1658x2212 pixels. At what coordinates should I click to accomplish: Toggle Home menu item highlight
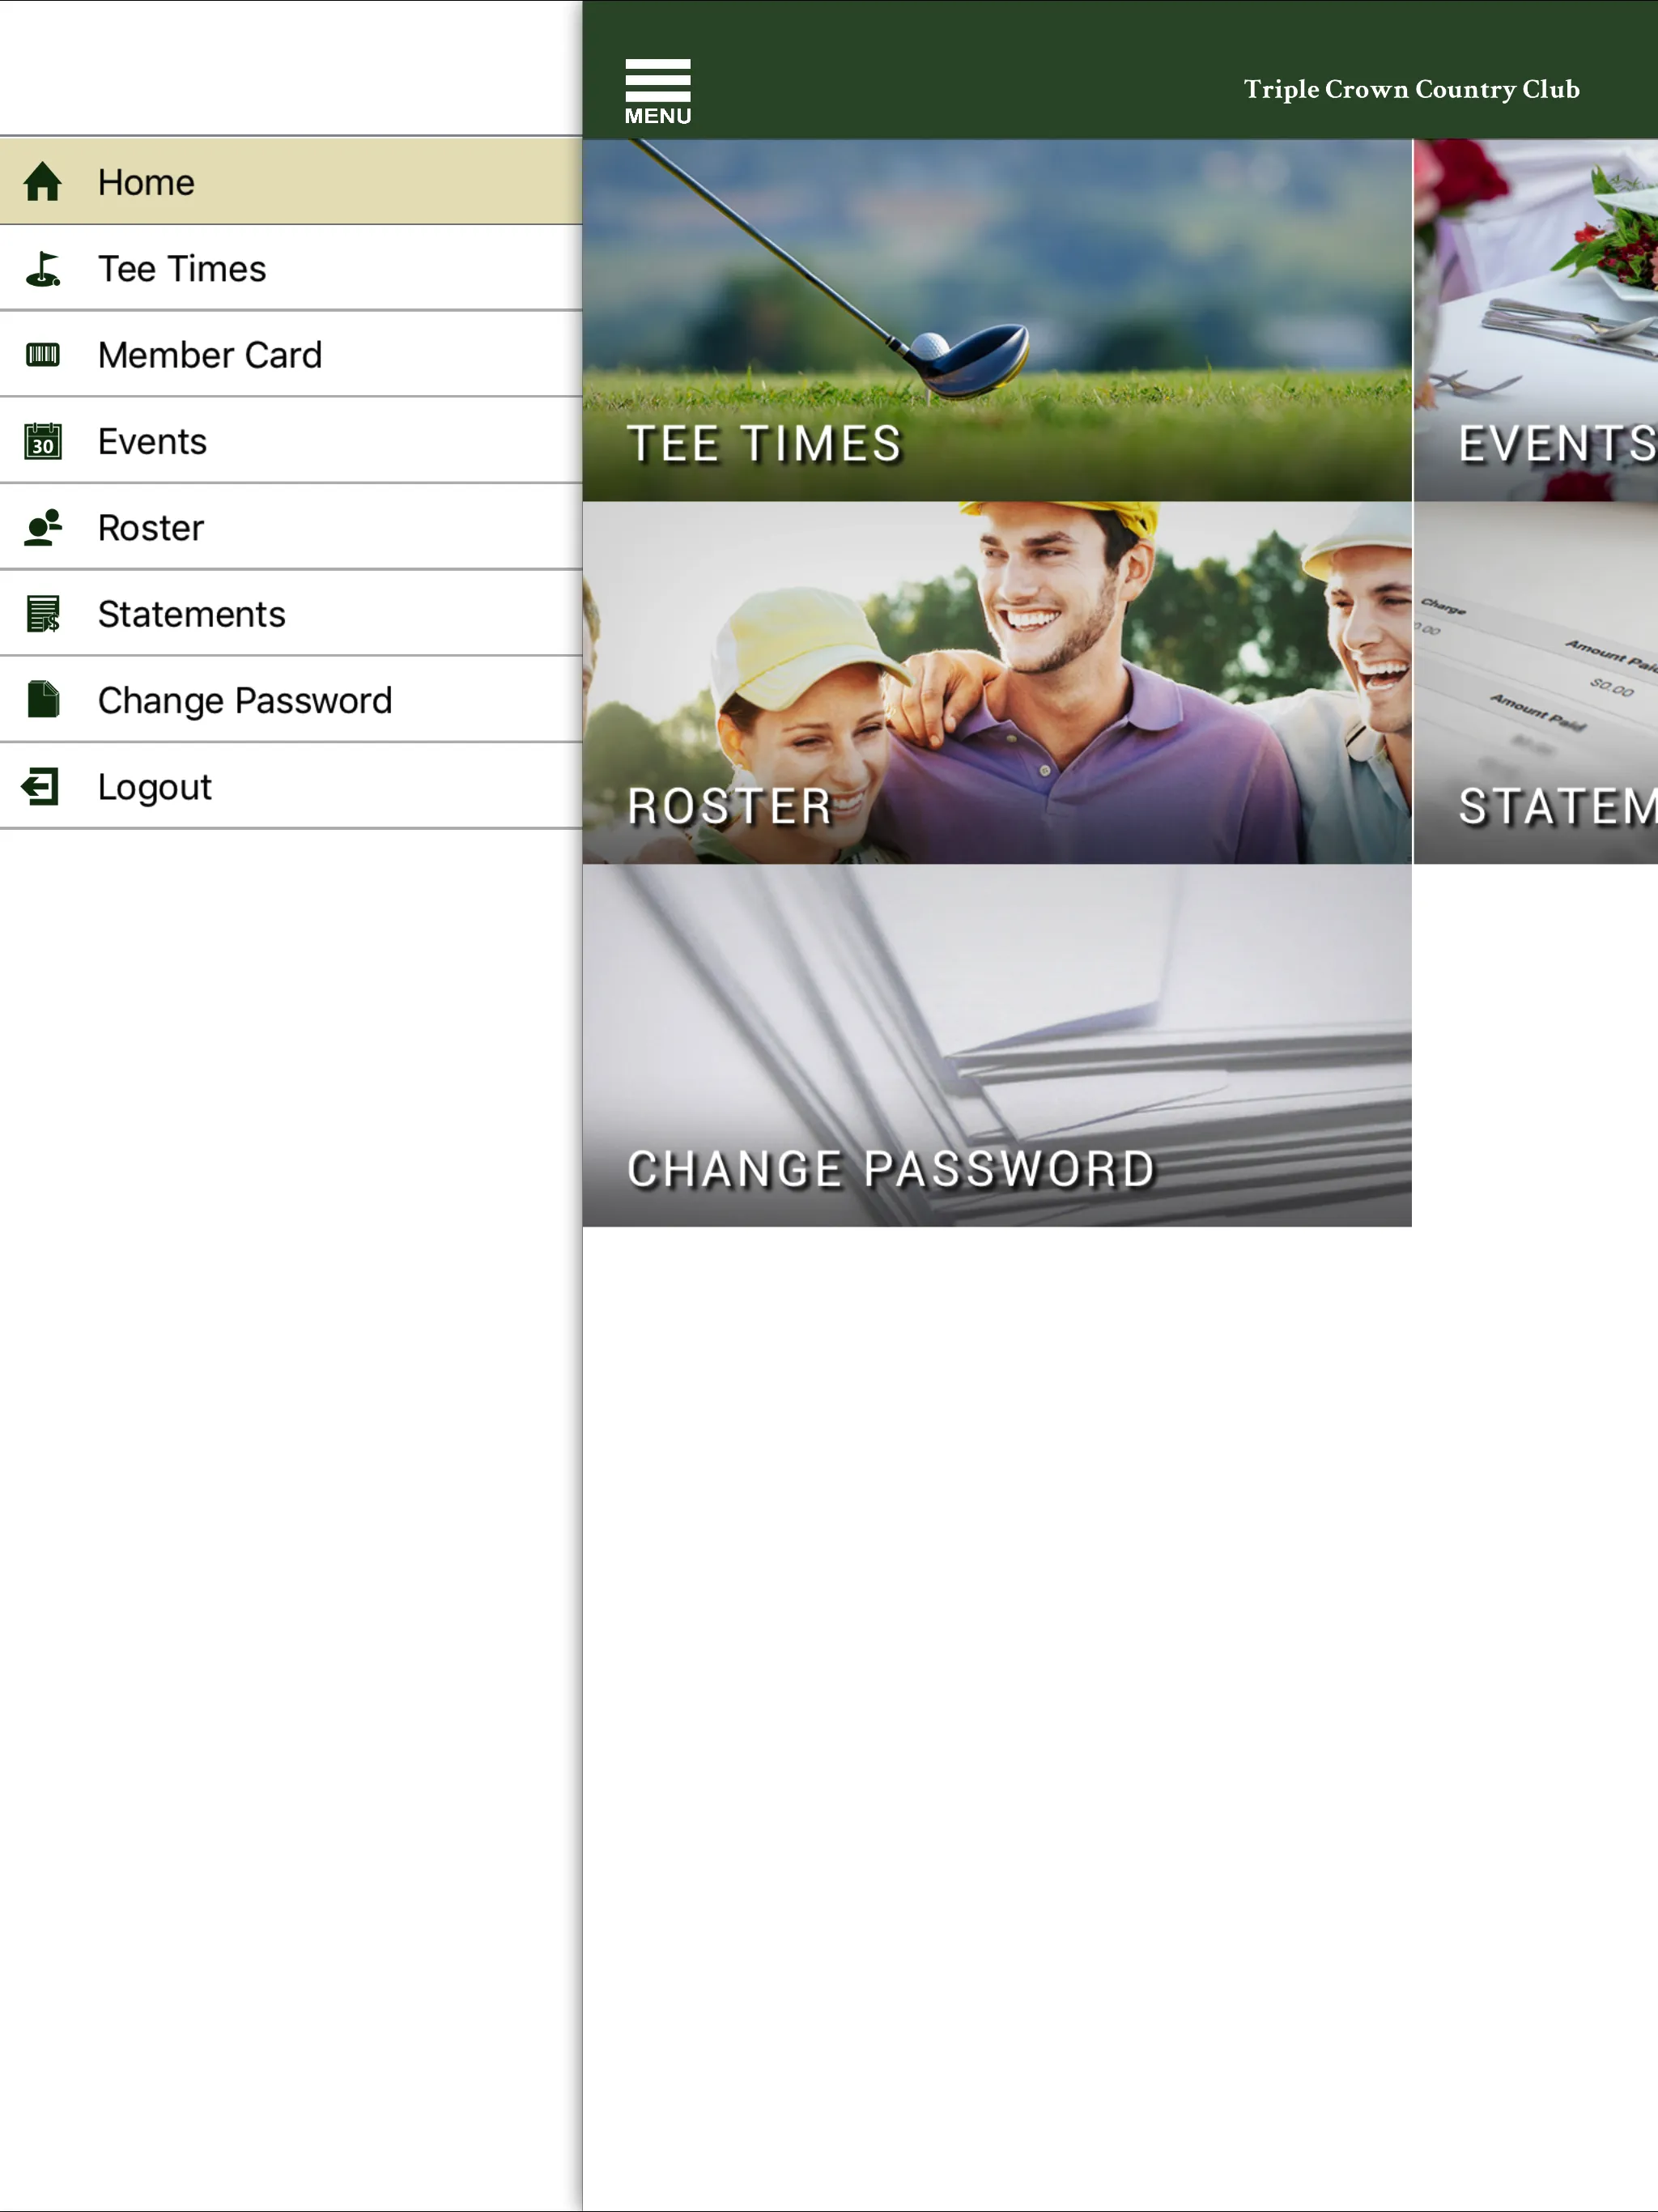(291, 181)
